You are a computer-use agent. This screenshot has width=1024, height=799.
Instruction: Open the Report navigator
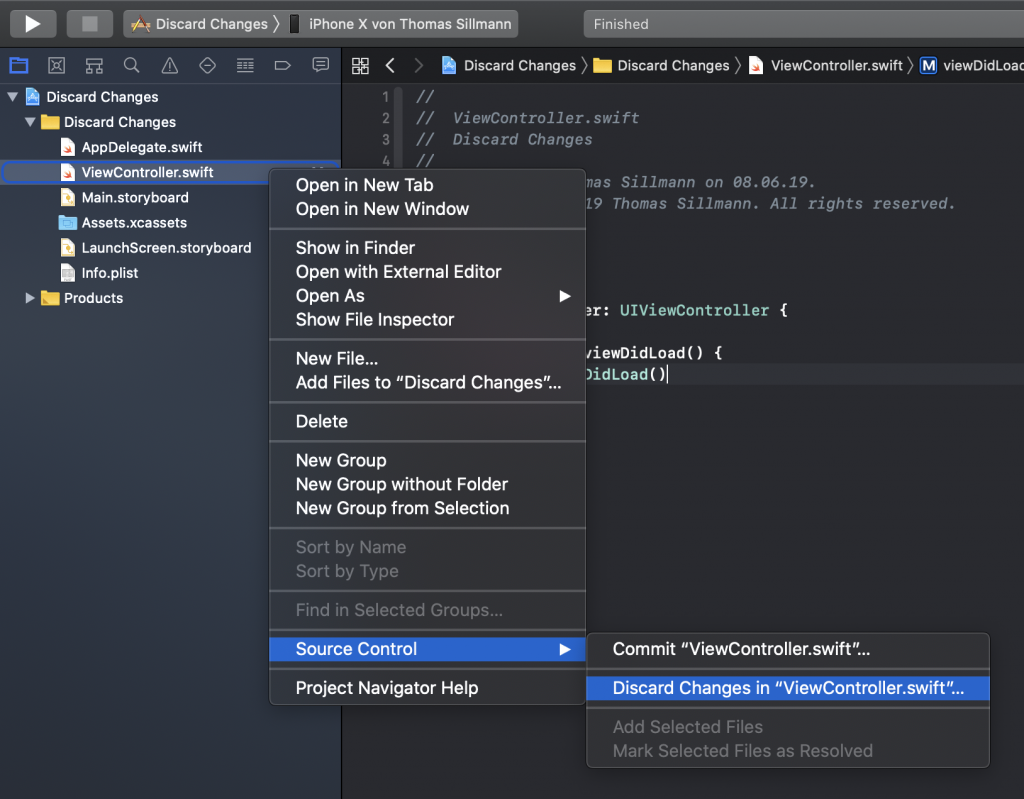point(319,65)
